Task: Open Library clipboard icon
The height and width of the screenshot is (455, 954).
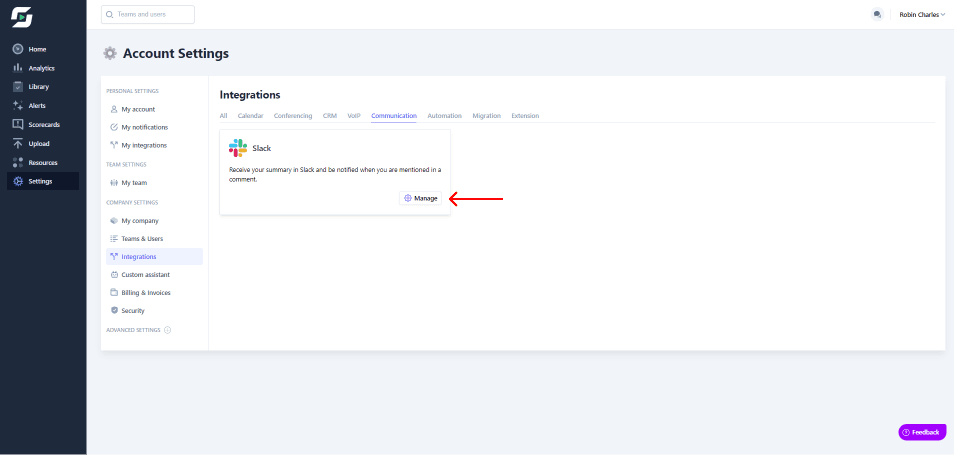Action: click(x=18, y=87)
